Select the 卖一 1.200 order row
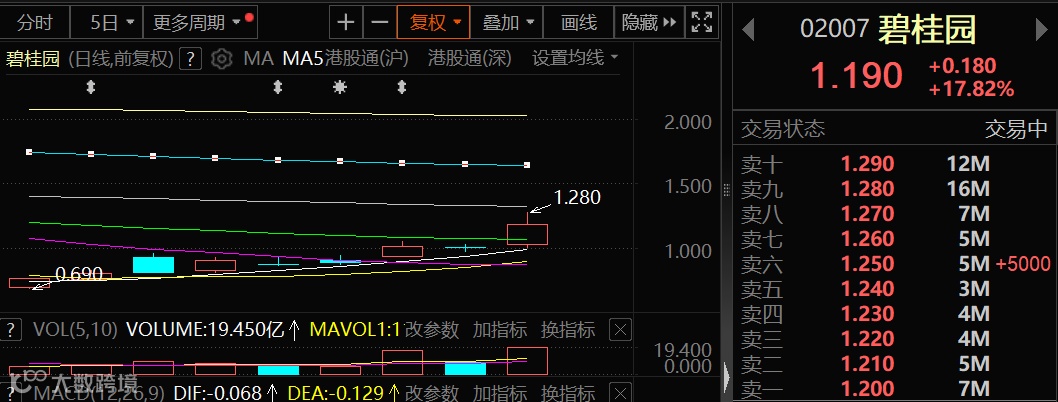The image size is (1058, 402). 895,389
